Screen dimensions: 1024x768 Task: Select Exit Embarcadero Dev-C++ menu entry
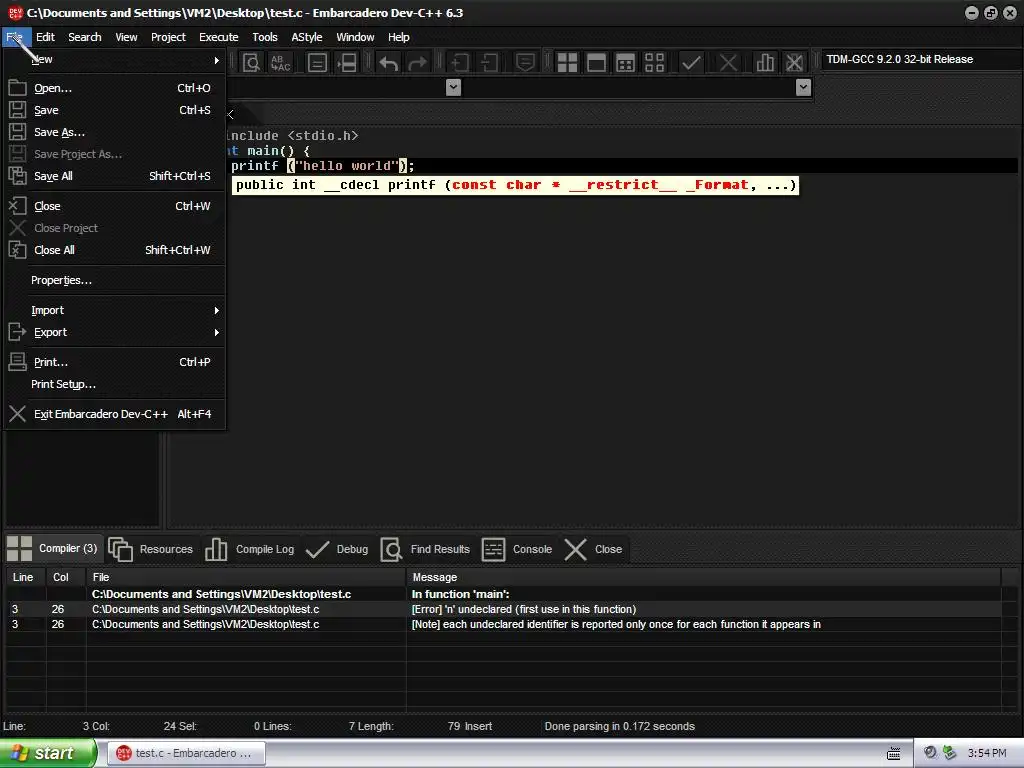point(115,414)
